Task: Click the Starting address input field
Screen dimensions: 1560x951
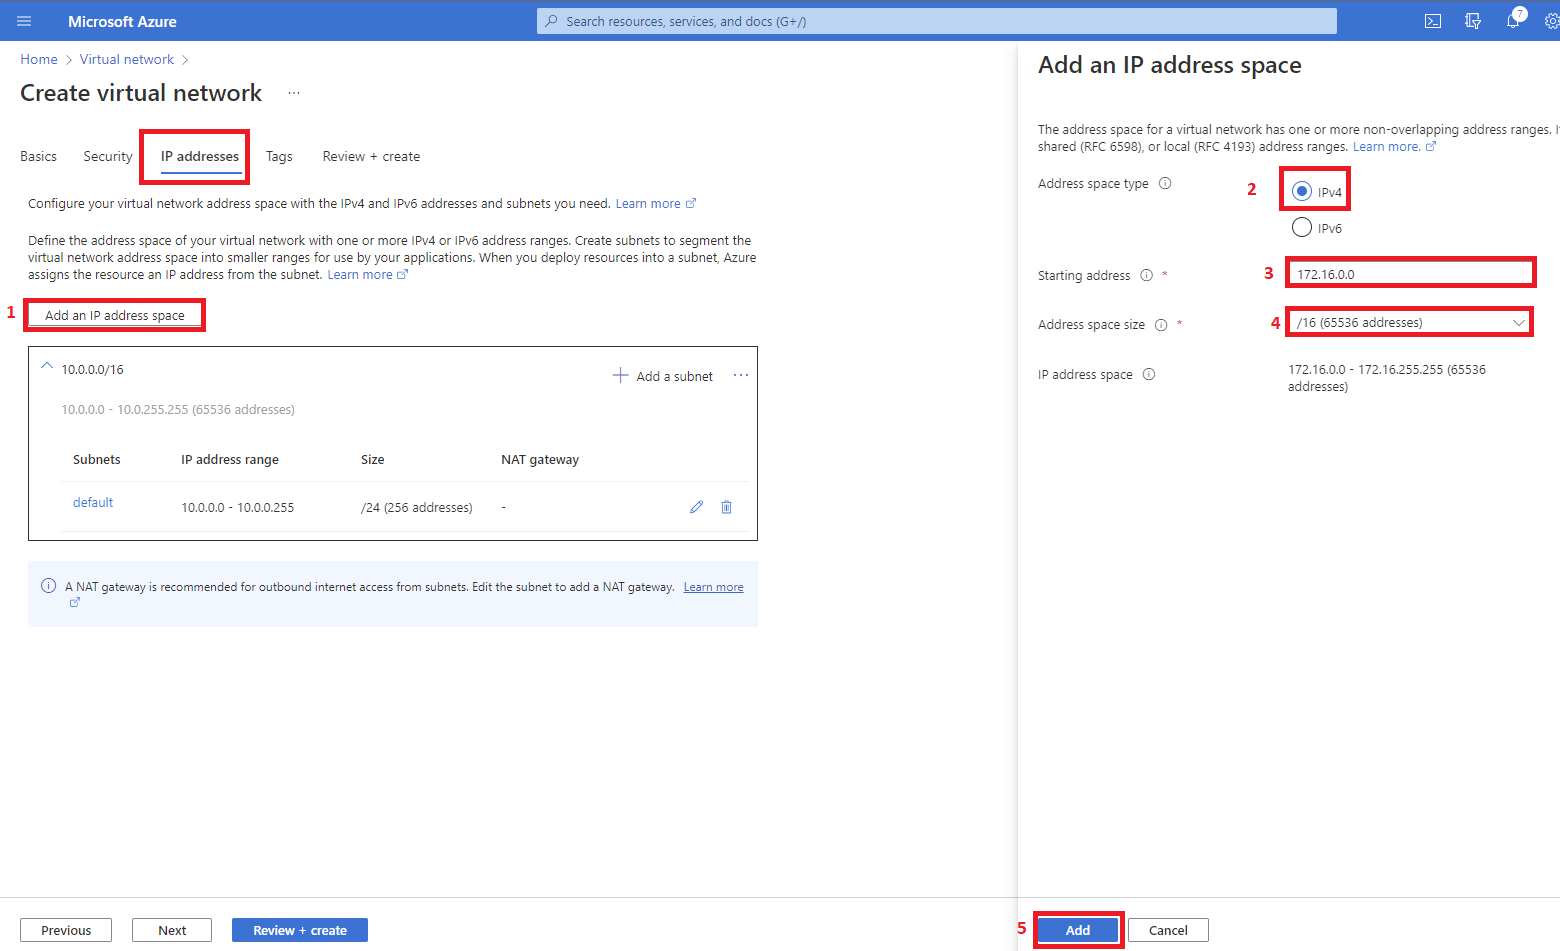Action: [x=1410, y=274]
